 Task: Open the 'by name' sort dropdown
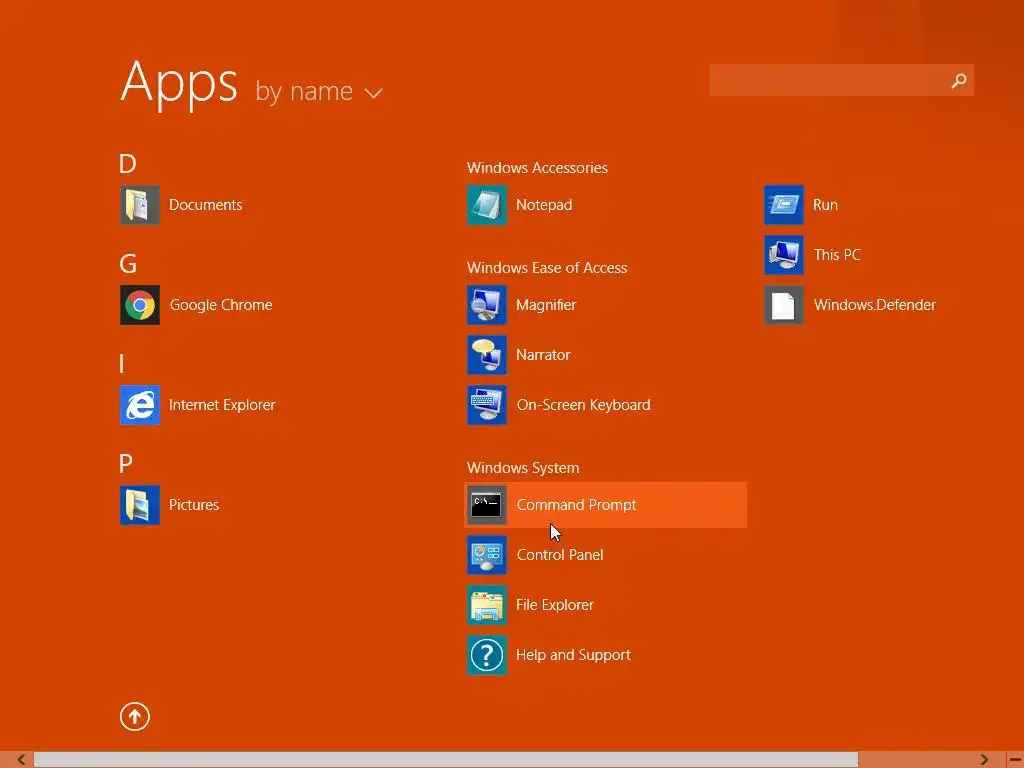(x=318, y=91)
